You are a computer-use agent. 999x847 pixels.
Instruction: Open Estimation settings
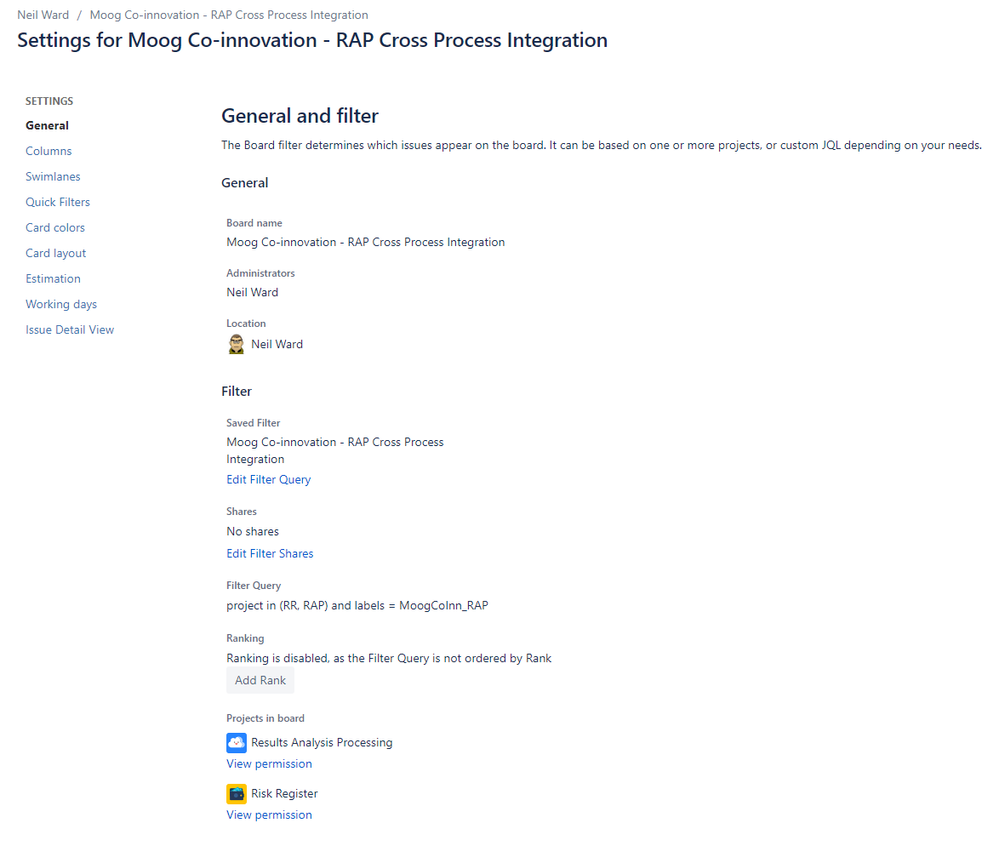(x=53, y=279)
